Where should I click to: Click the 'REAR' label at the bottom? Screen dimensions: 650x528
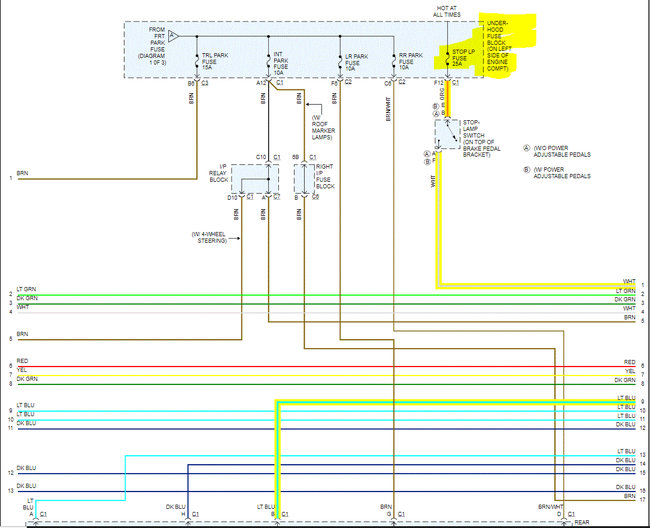(582, 522)
